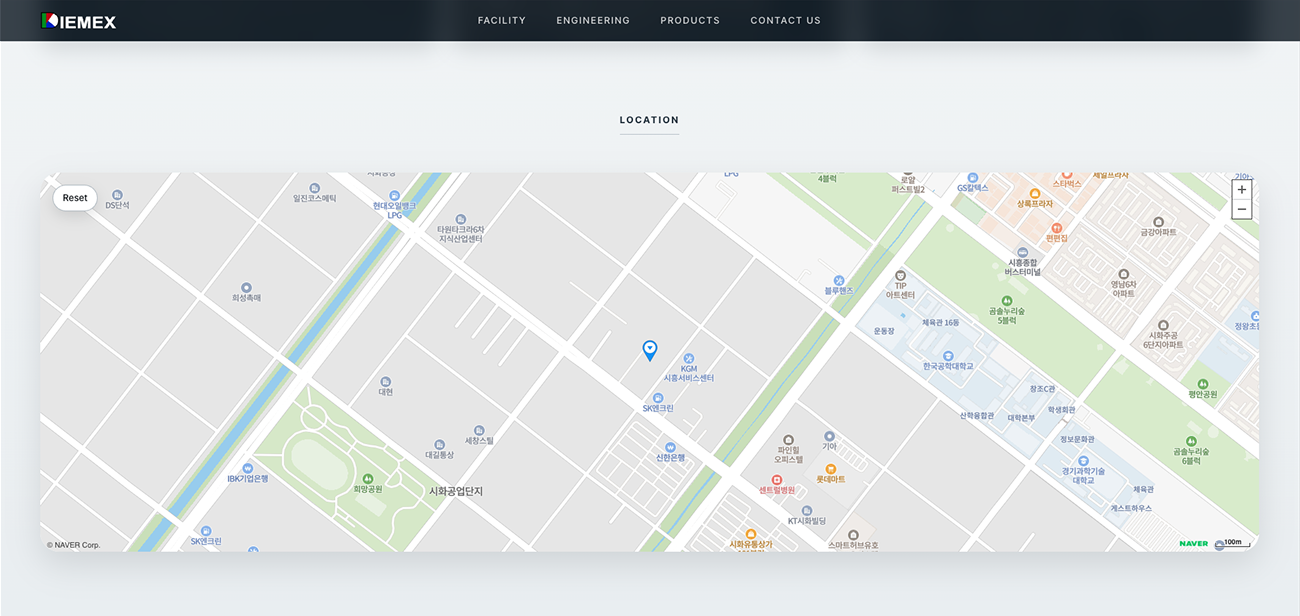Select the 한국공학대학교 university icon
Image resolution: width=1300 pixels, height=616 pixels.
tap(948, 356)
